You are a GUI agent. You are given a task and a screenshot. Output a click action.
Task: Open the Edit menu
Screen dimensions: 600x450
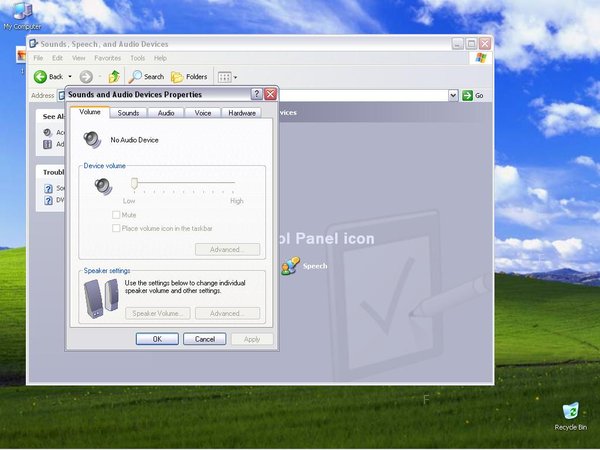(x=57, y=58)
